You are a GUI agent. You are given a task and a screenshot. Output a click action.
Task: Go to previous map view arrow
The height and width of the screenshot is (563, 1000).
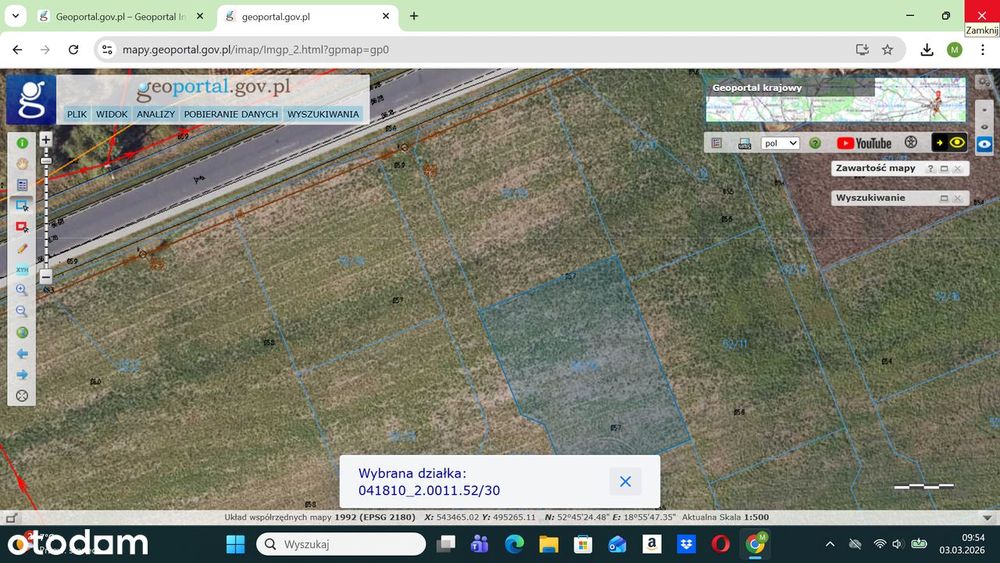[x=22, y=353]
